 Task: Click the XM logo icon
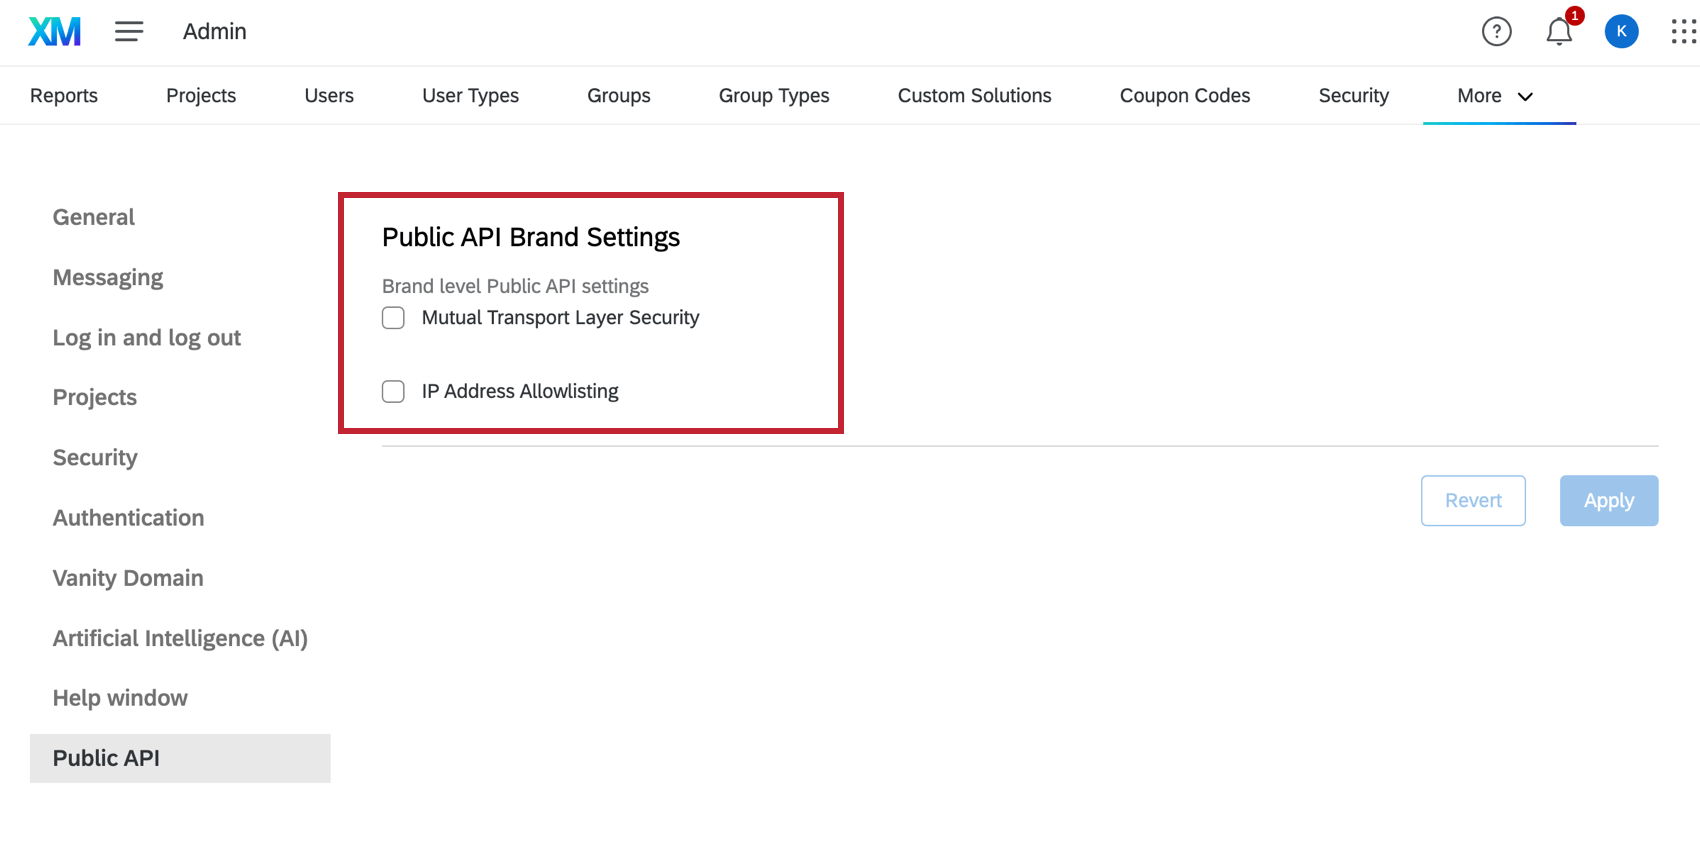[x=54, y=32]
